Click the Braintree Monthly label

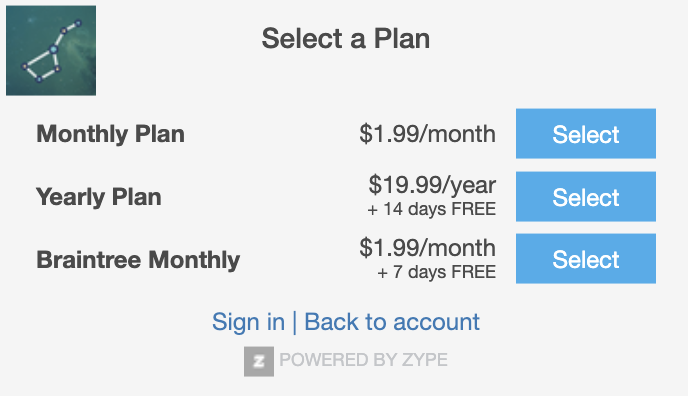point(138,260)
